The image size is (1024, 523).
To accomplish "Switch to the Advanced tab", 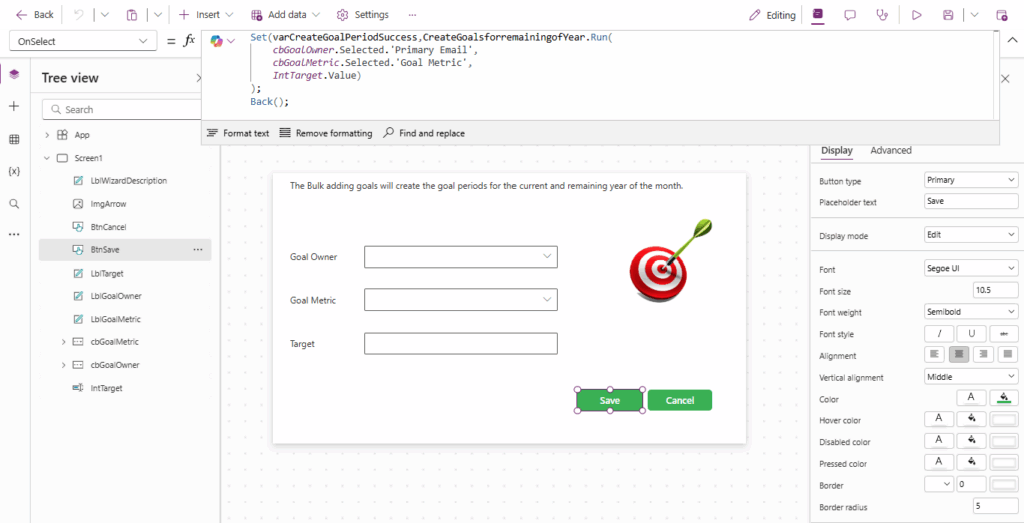I will tap(890, 151).
